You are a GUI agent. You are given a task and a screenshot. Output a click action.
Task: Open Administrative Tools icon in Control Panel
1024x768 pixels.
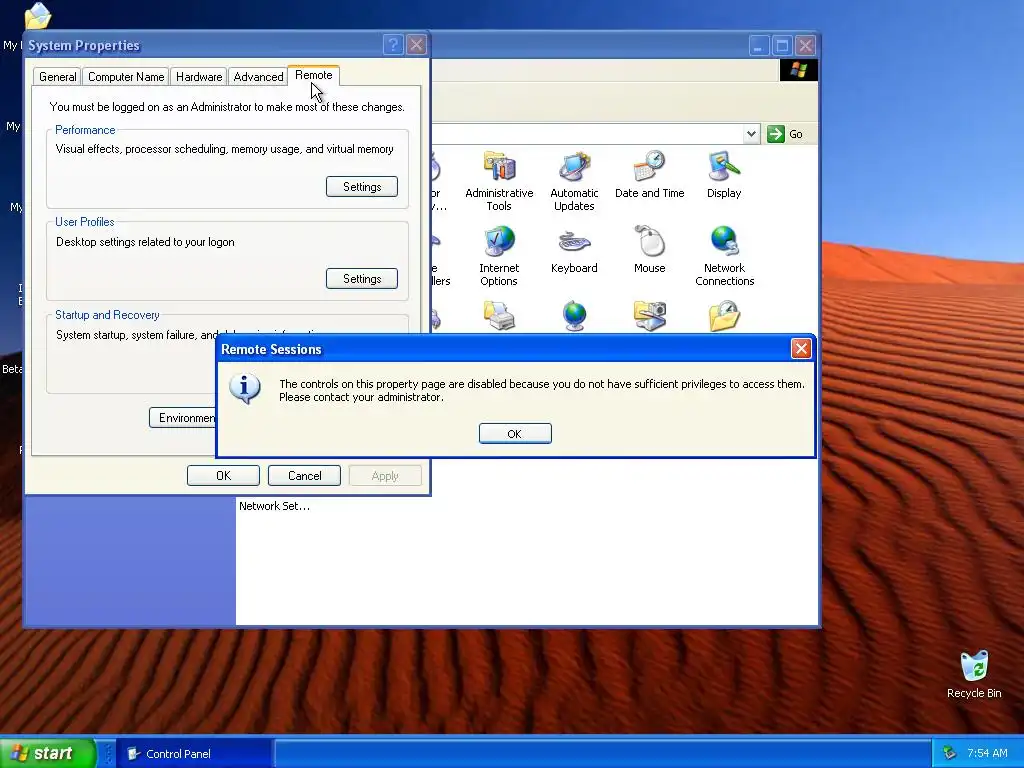click(499, 180)
